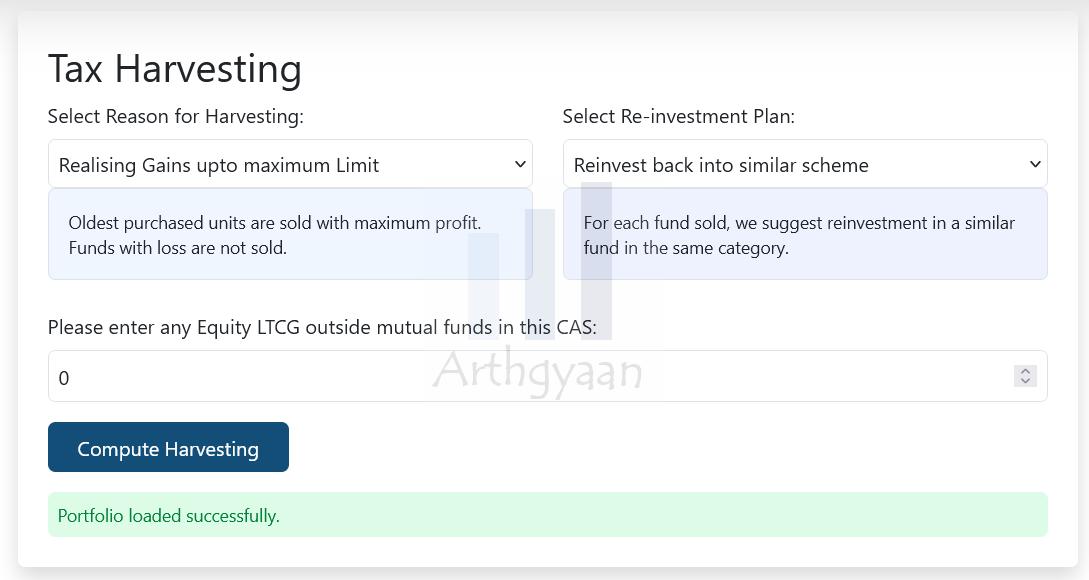Screen dimensions: 1089x580
Task: Open the Select Re-investment Plan dropdown
Action: (x=805, y=164)
